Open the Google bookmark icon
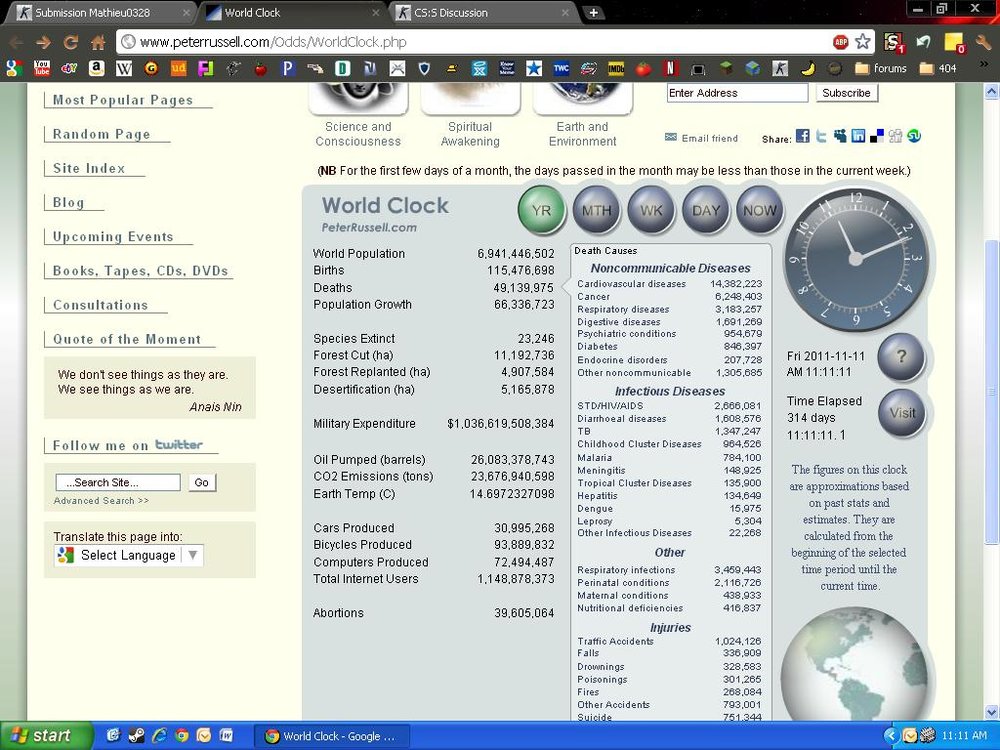Viewport: 1000px width, 750px height. pyautogui.click(x=14, y=68)
